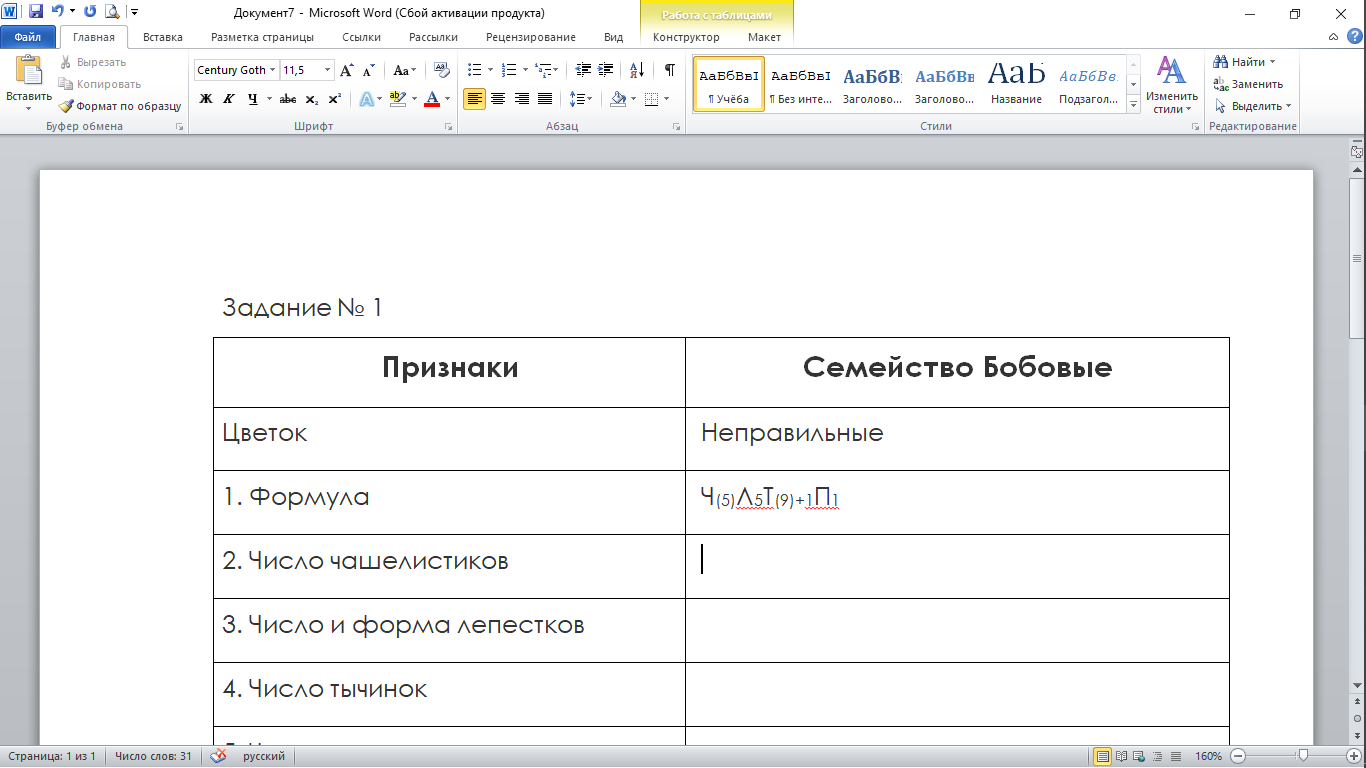Screen dimensions: 1366x768
Task: Save the document with the floppy disk icon
Action: 36,12
